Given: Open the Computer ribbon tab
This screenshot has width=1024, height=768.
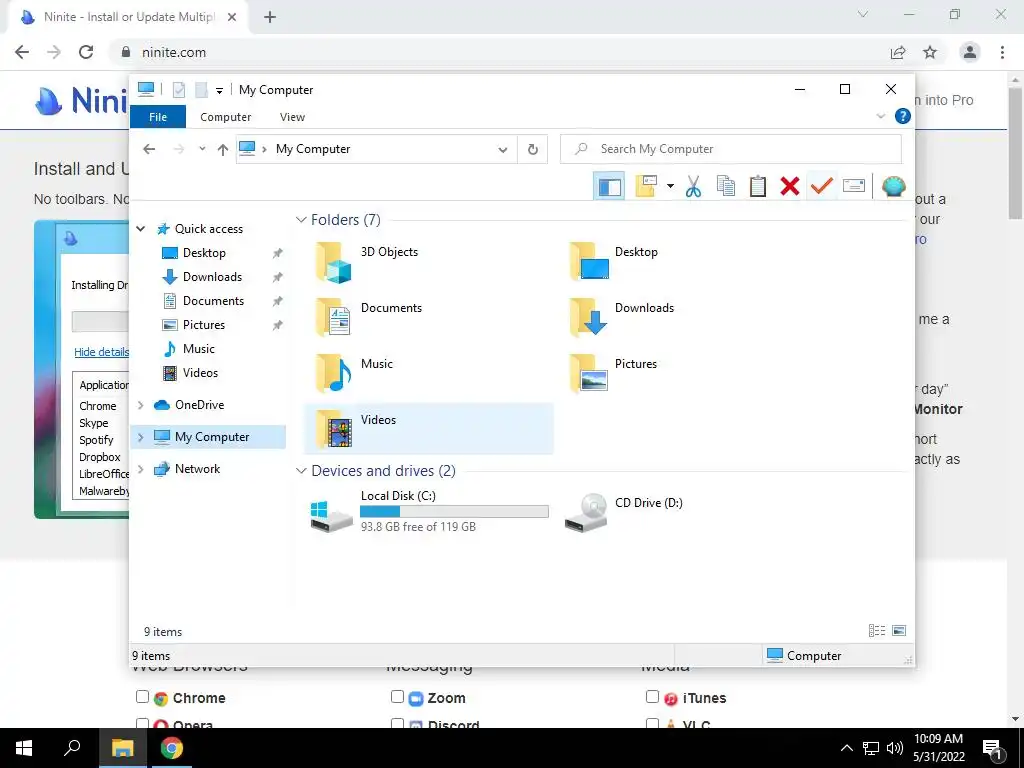Looking at the screenshot, I should [x=225, y=117].
